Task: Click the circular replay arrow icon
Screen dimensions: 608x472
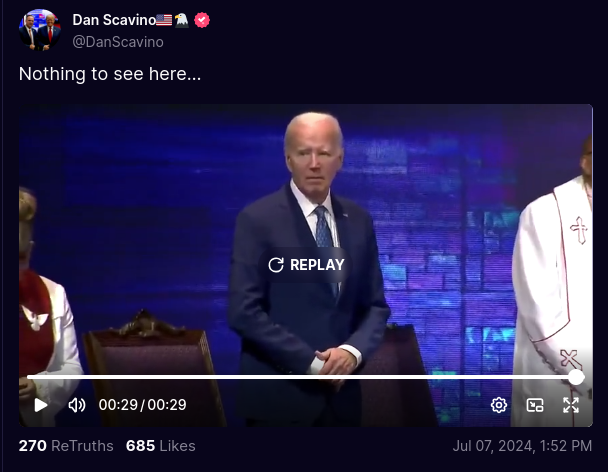Action: (x=276, y=265)
